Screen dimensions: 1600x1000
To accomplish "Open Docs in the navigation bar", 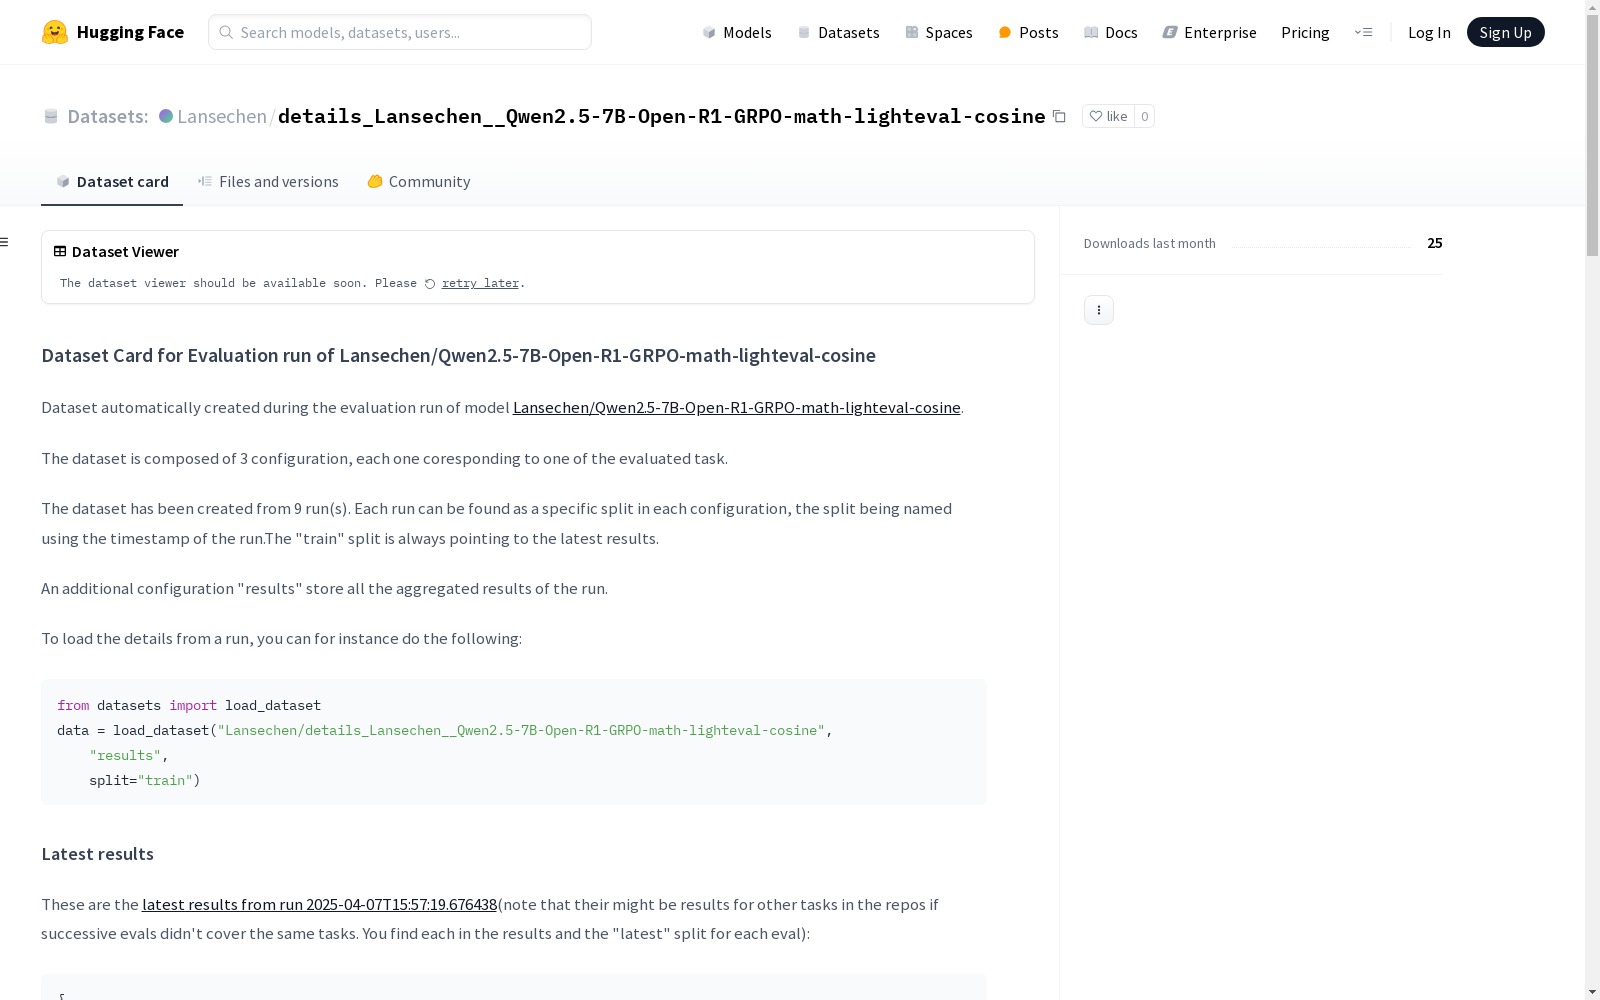I will [1111, 32].
